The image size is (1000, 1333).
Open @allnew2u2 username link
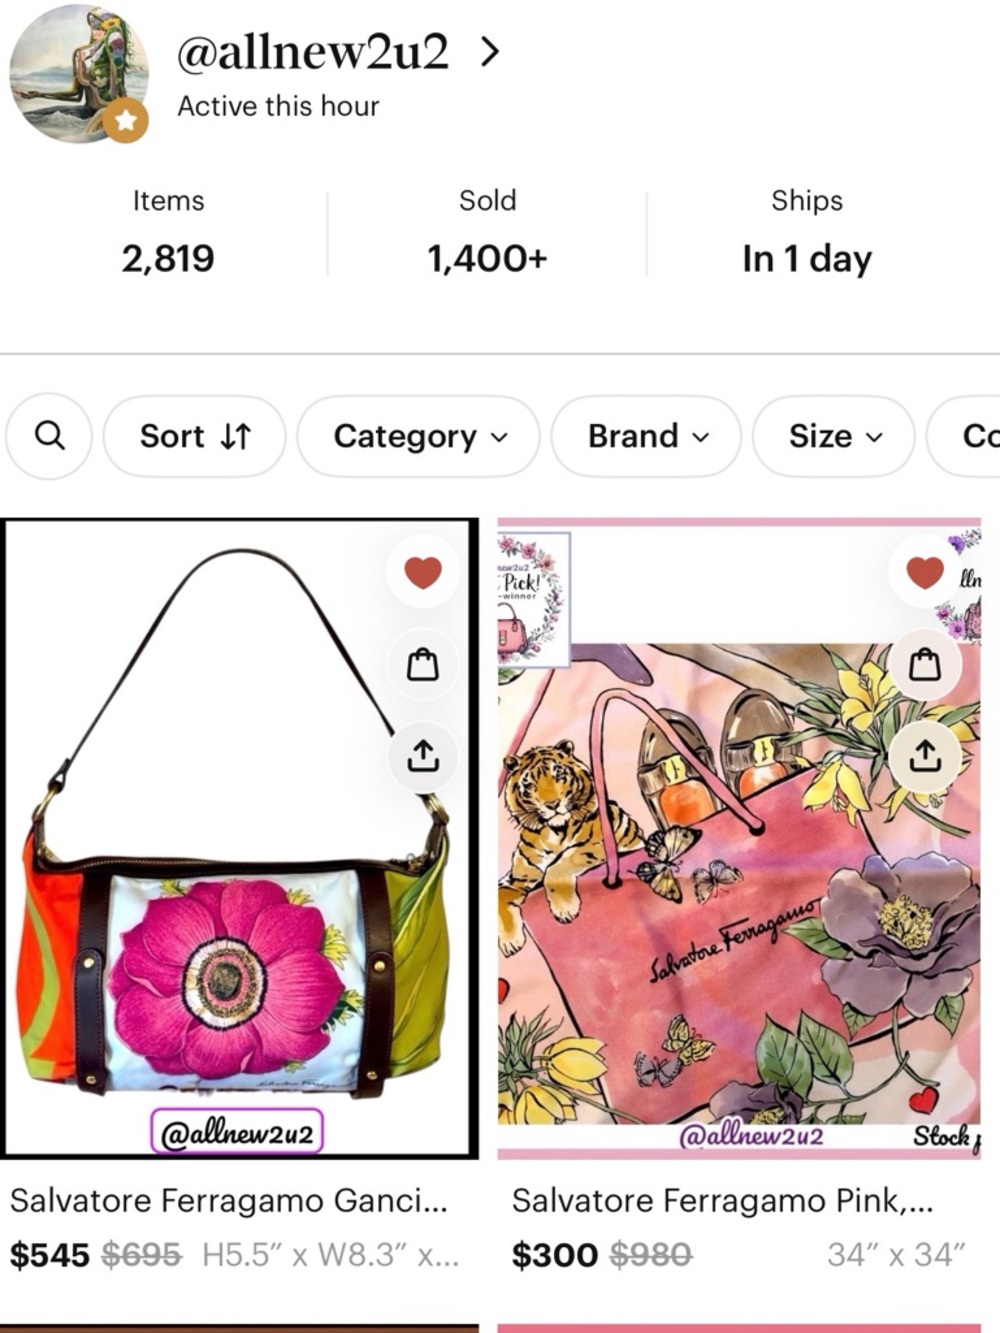click(313, 52)
